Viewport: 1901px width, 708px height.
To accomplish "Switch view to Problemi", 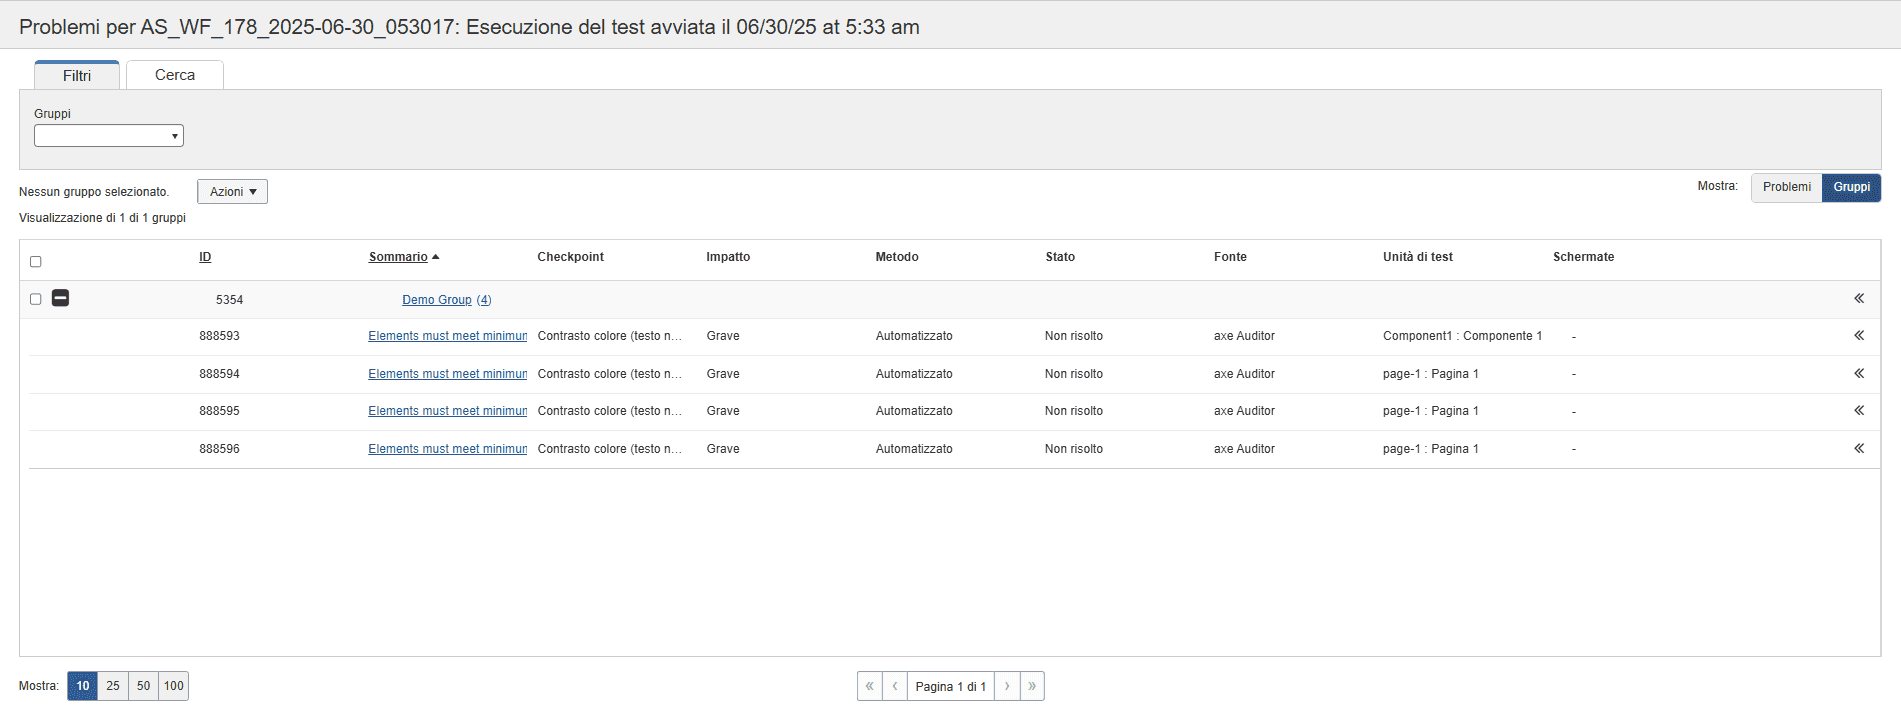I will 1786,188.
